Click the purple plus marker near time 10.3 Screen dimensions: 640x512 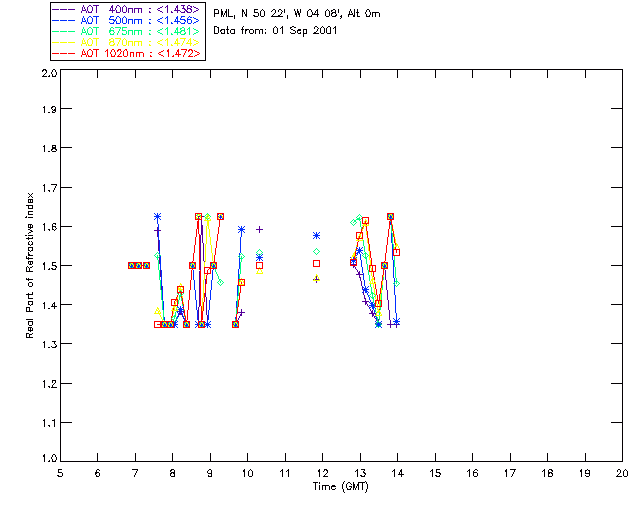point(259,230)
